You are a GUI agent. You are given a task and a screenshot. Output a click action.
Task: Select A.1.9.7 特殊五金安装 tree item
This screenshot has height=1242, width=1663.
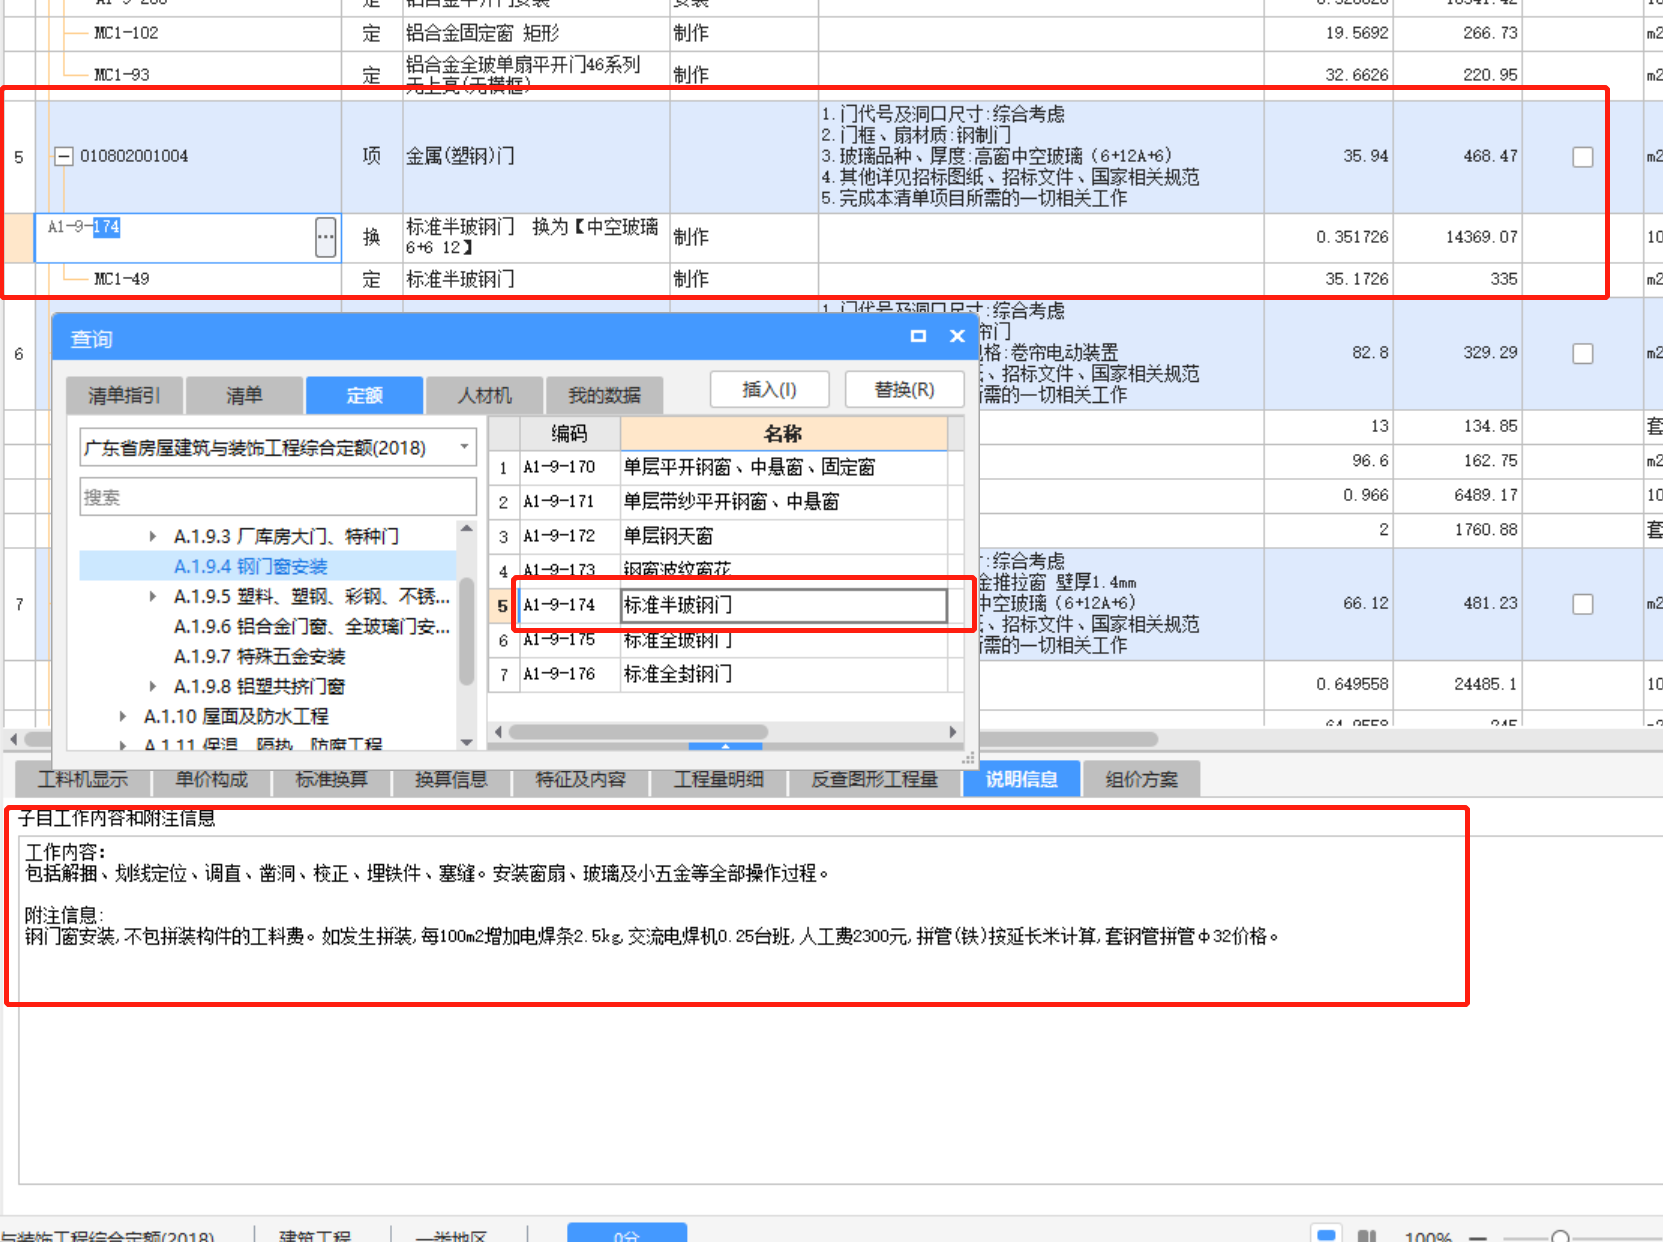click(x=259, y=657)
